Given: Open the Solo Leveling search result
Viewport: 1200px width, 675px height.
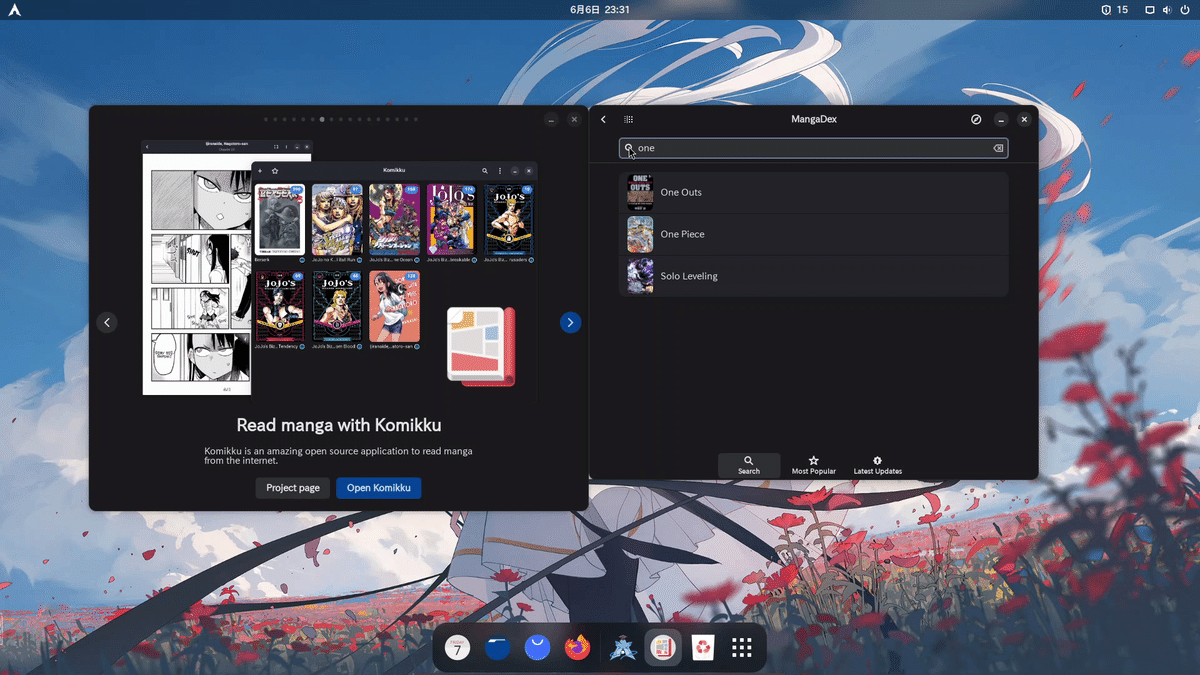Looking at the screenshot, I should coord(813,276).
